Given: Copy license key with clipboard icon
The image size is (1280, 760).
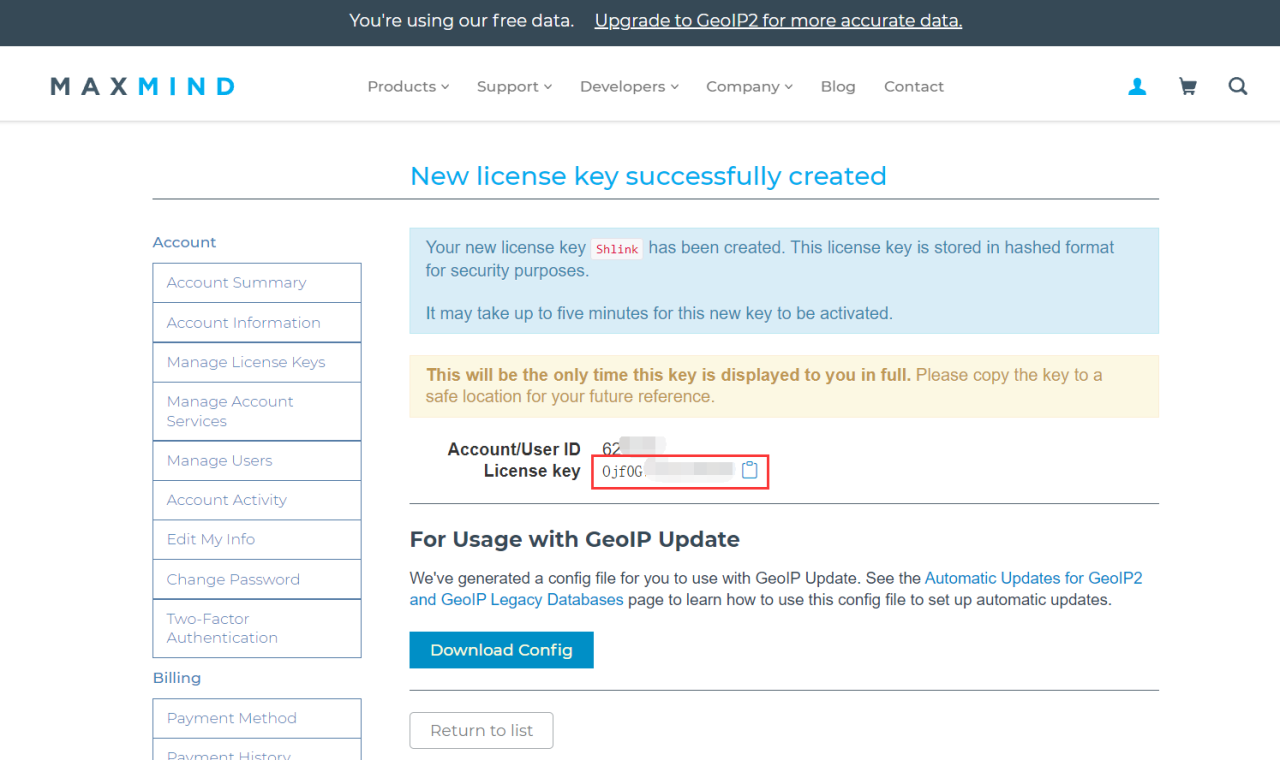Looking at the screenshot, I should [750, 470].
